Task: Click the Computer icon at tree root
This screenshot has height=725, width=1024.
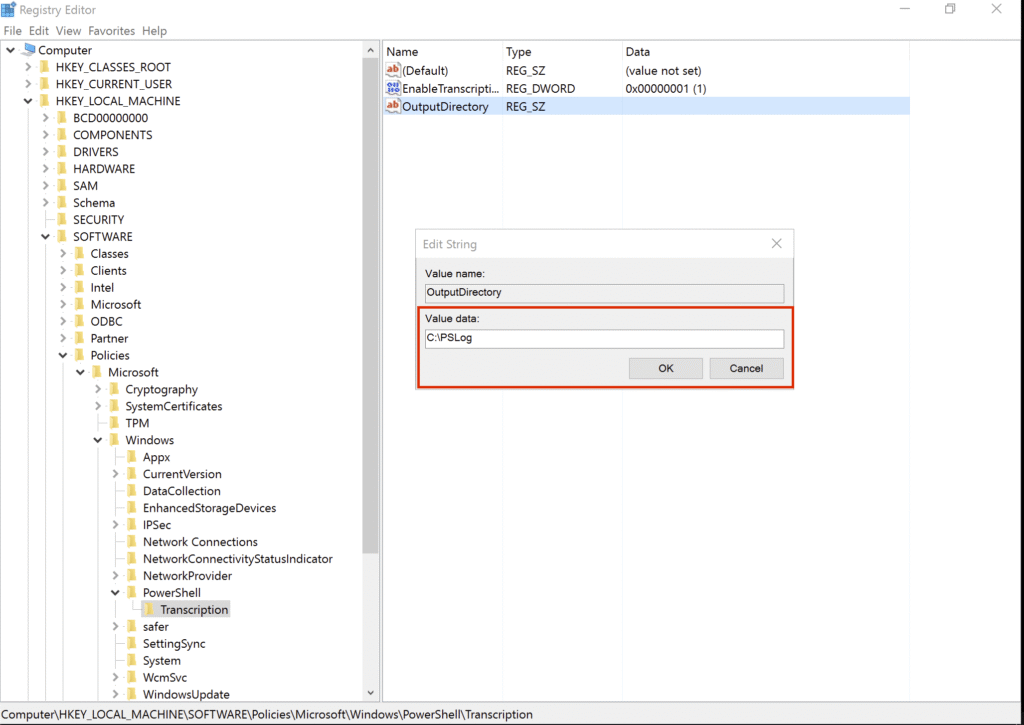Action: coord(27,50)
